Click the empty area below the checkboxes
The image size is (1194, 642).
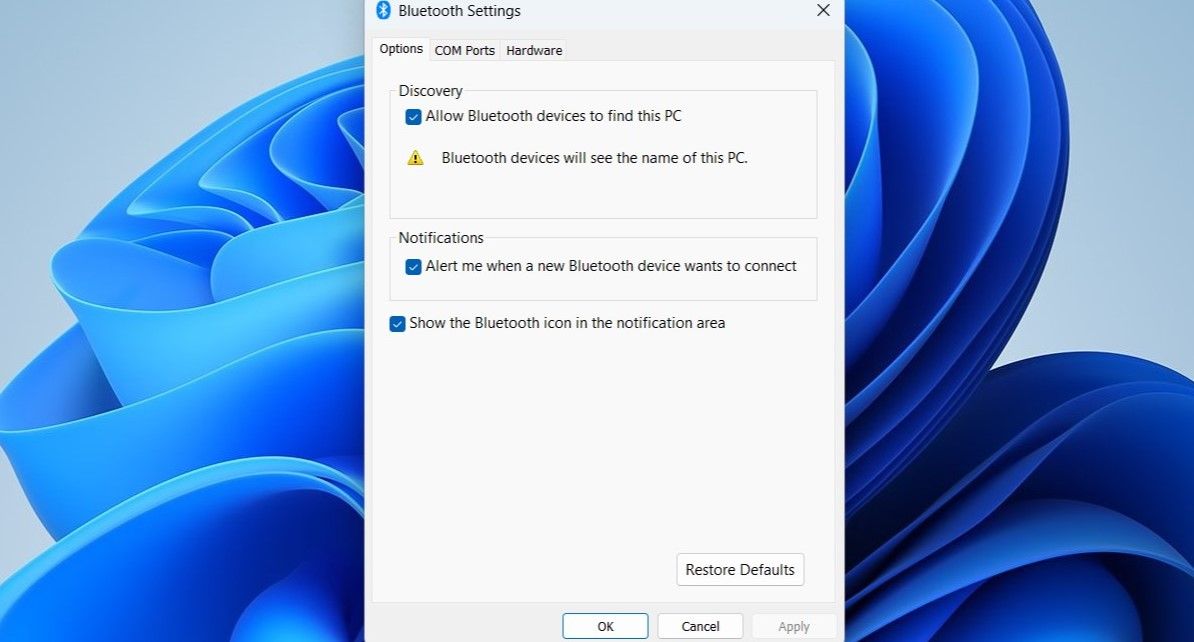coord(600,430)
